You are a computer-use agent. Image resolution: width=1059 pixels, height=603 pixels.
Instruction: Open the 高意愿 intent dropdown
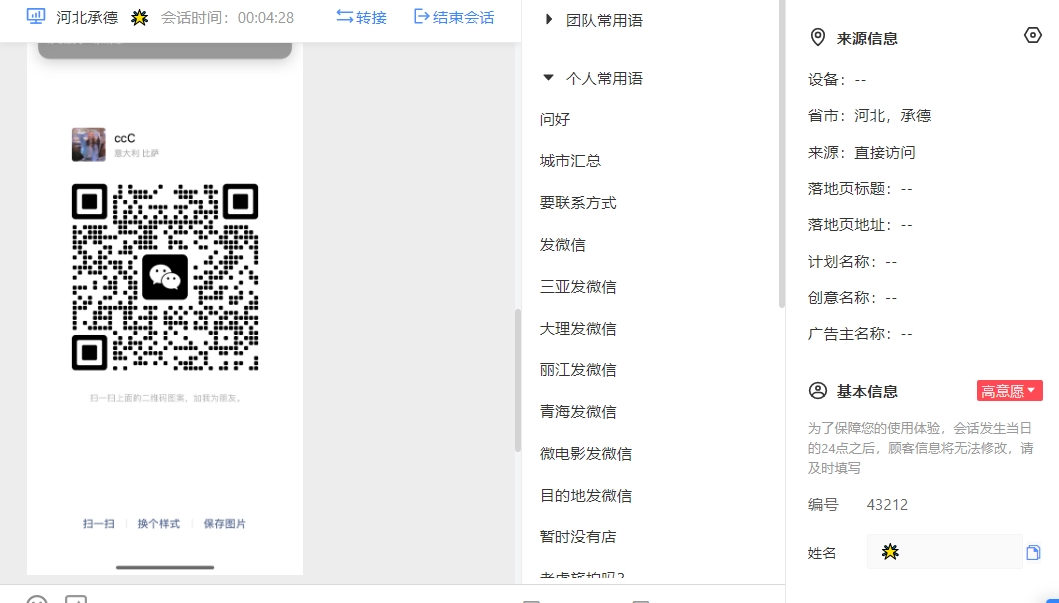coord(1009,390)
